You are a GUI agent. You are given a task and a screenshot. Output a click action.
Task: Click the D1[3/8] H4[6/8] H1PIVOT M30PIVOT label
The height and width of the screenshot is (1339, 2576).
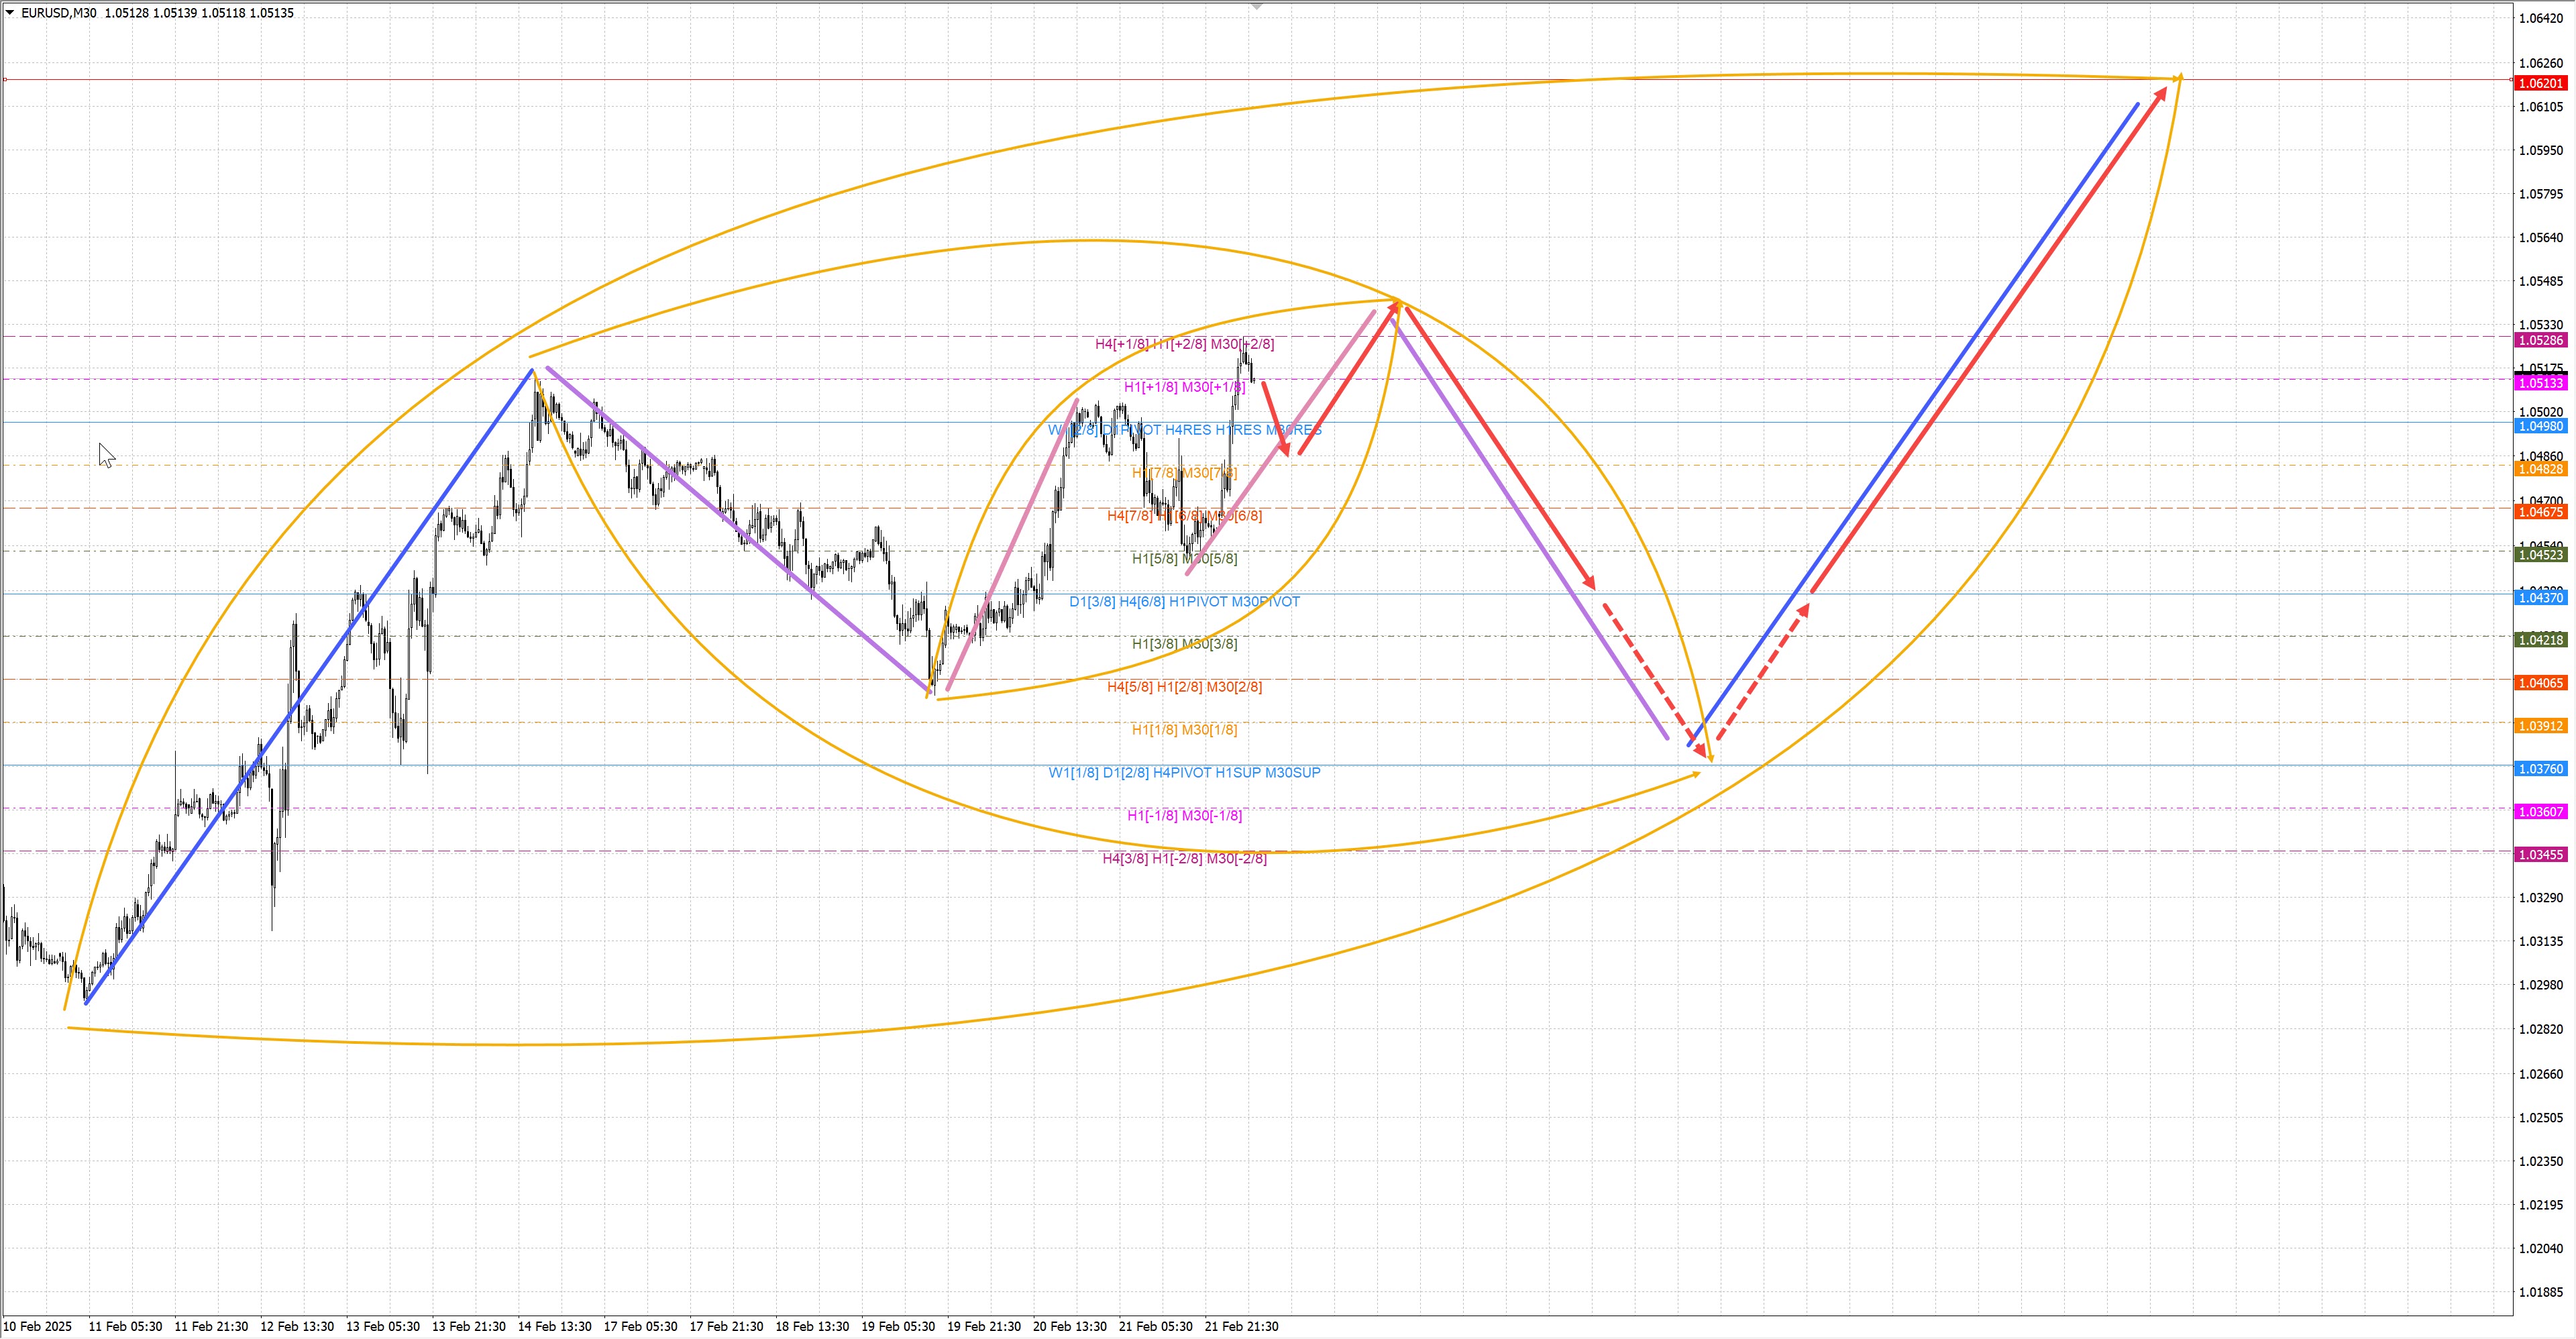[x=1184, y=602]
